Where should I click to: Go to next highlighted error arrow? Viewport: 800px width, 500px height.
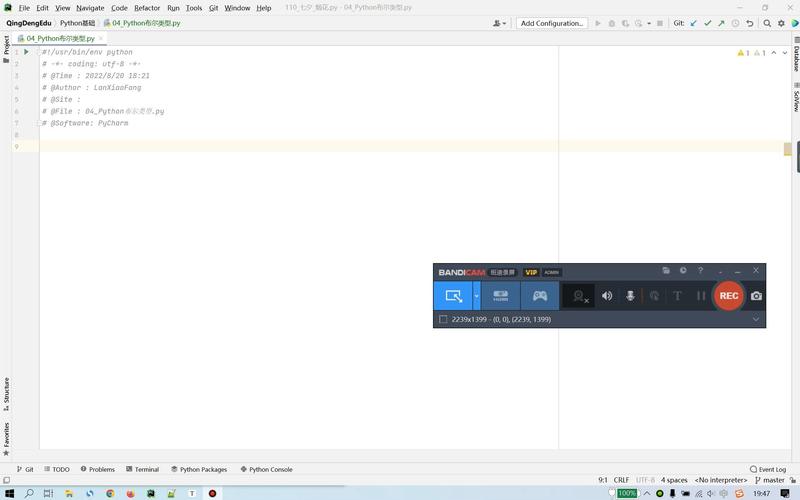(785, 53)
